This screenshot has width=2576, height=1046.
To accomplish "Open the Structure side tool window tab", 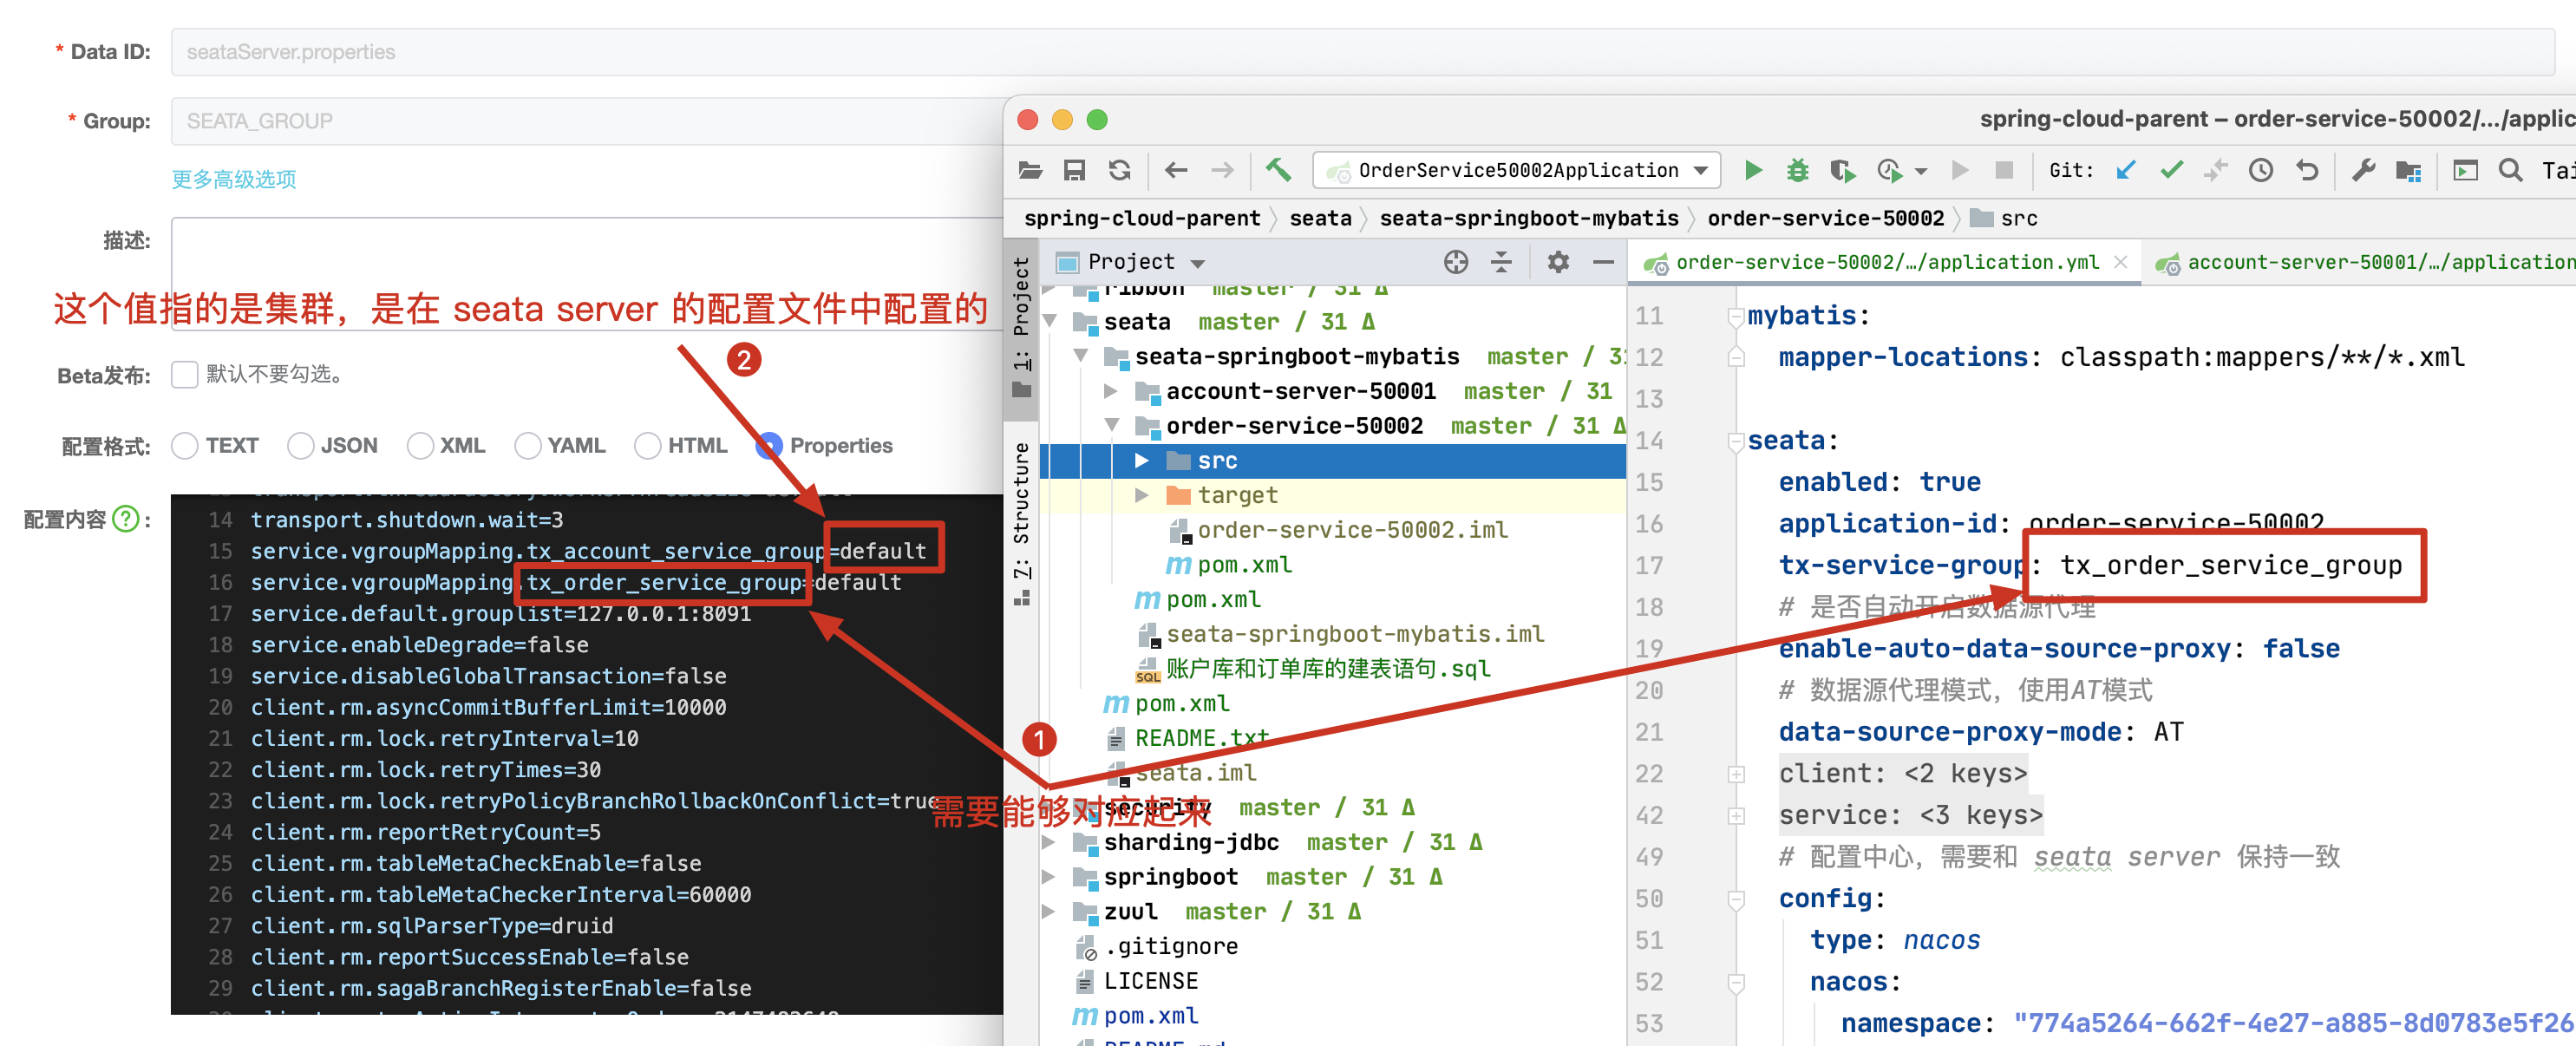I will [1021, 523].
